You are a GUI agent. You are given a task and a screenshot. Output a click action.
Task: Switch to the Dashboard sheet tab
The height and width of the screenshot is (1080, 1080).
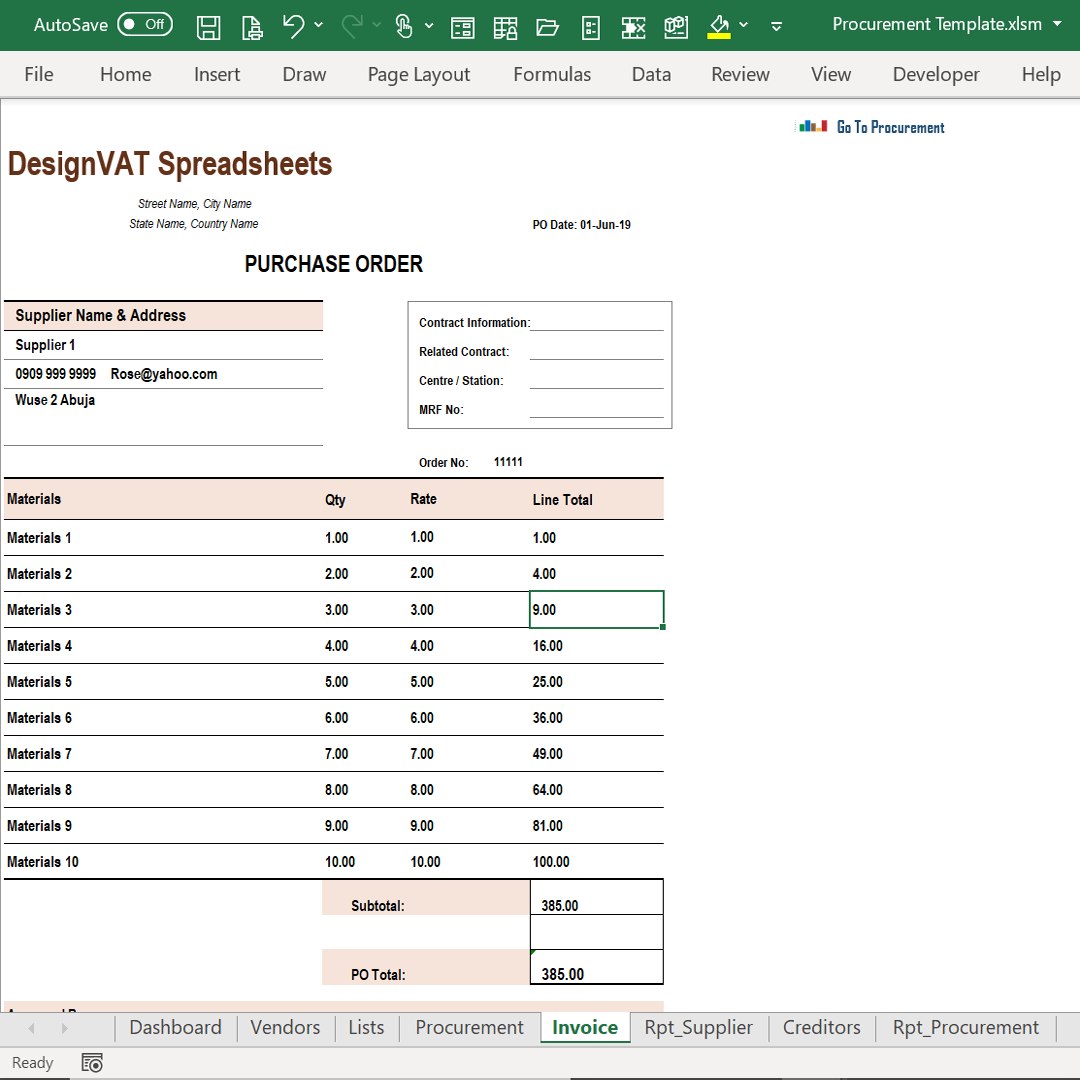(x=175, y=1027)
